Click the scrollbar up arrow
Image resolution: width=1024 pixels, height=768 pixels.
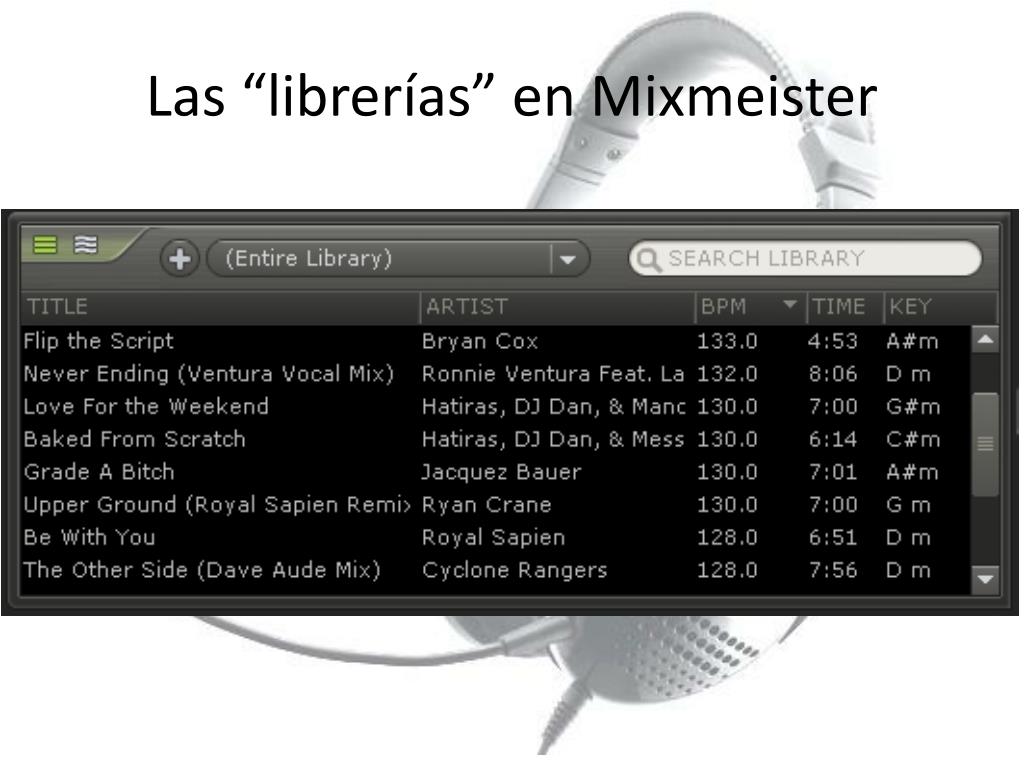(985, 339)
